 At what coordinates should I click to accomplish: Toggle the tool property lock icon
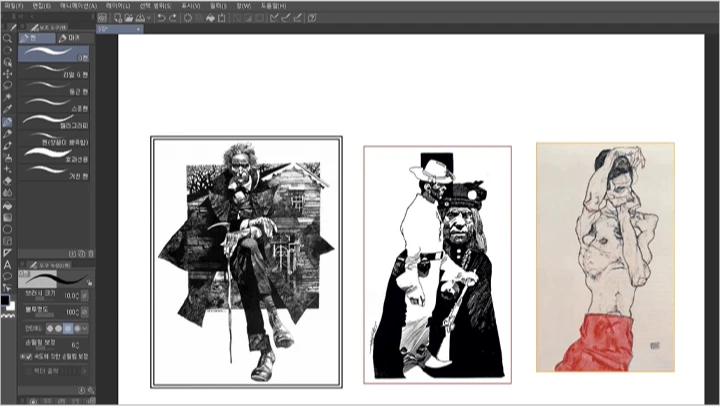(89, 282)
